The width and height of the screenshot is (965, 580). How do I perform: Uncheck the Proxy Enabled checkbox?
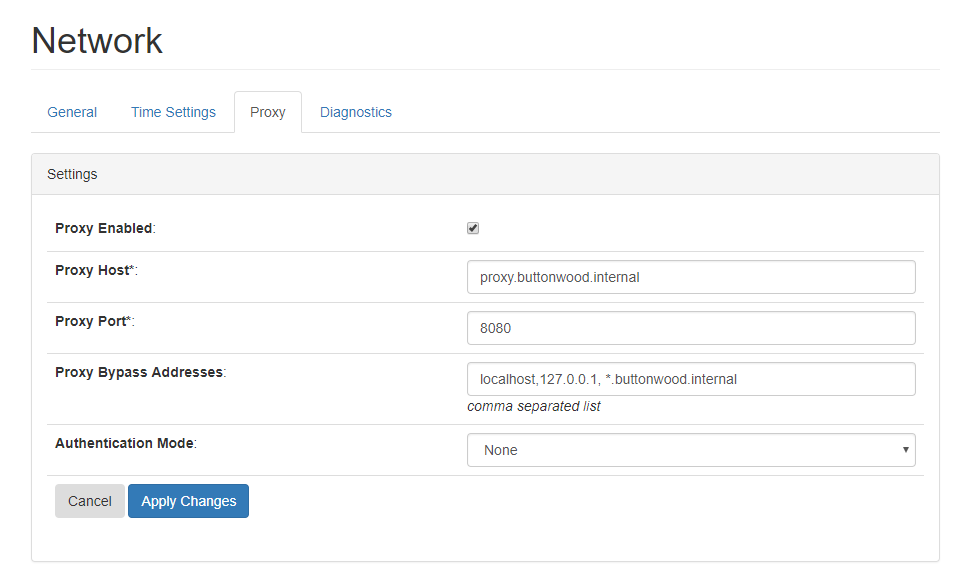[473, 228]
